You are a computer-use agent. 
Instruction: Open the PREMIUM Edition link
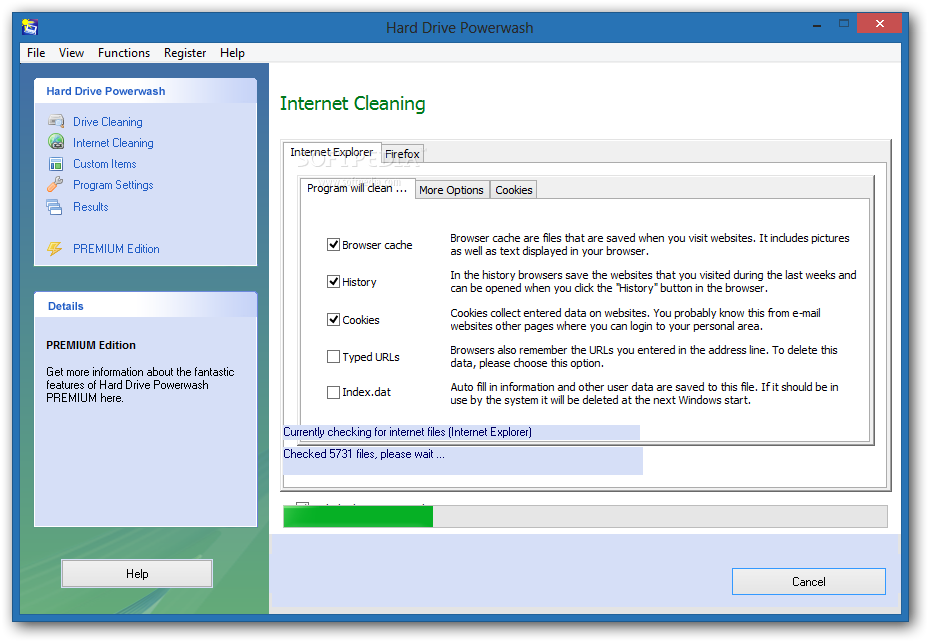(x=116, y=249)
